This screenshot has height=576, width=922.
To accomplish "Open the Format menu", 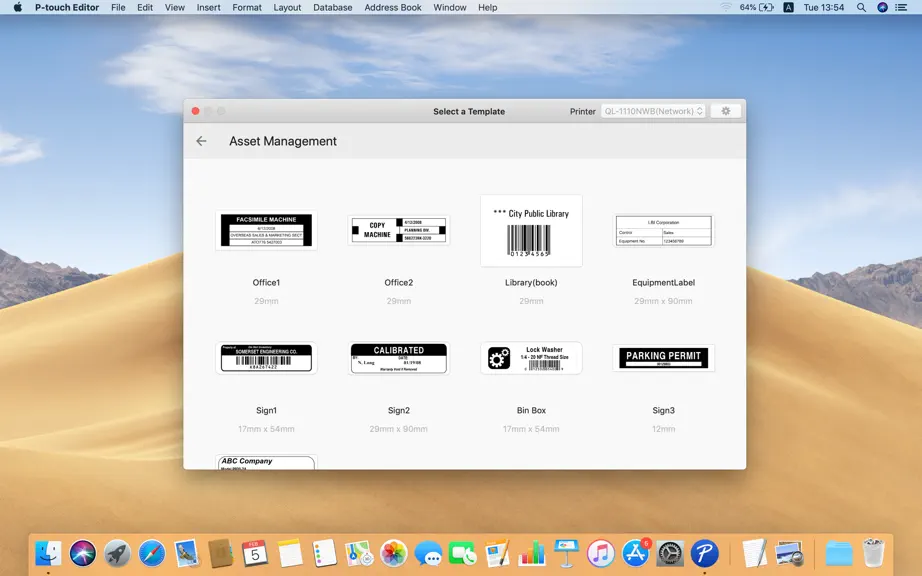I will click(x=247, y=8).
